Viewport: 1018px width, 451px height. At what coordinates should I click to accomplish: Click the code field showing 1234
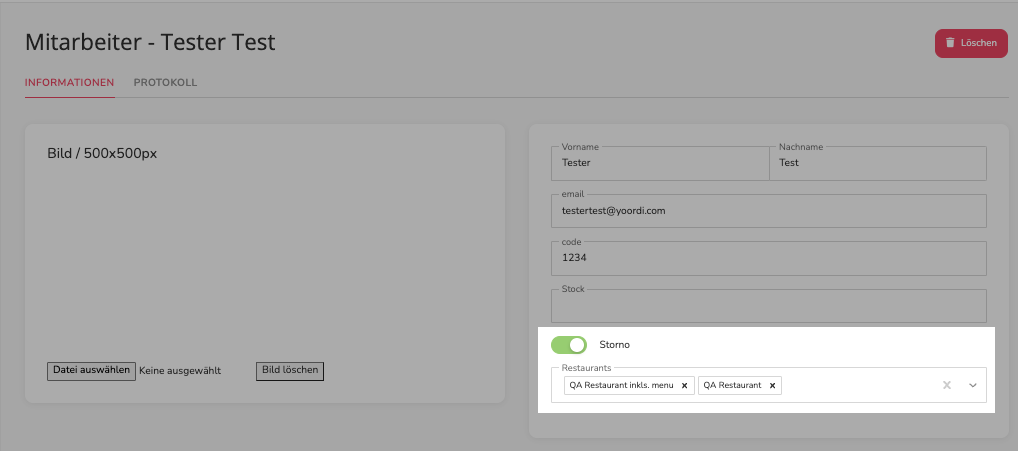coord(769,258)
